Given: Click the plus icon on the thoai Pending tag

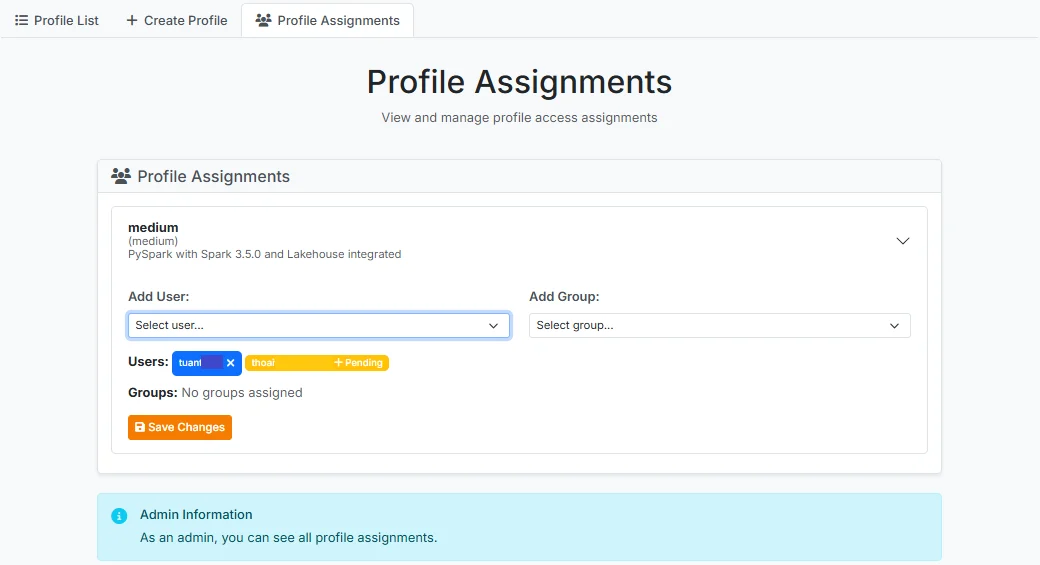Looking at the screenshot, I should (338, 363).
